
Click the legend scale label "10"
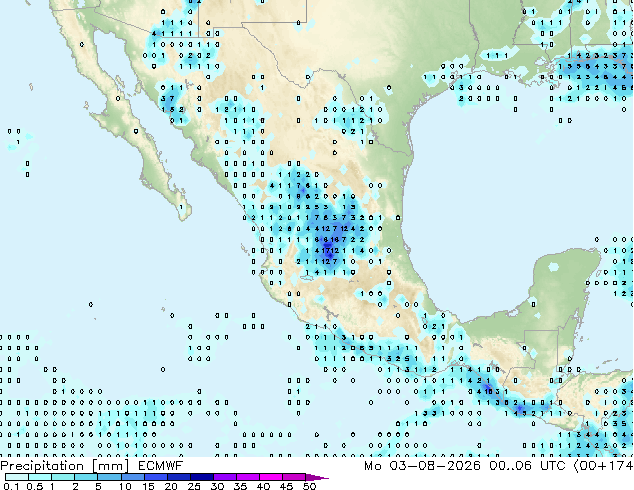[x=125, y=486]
